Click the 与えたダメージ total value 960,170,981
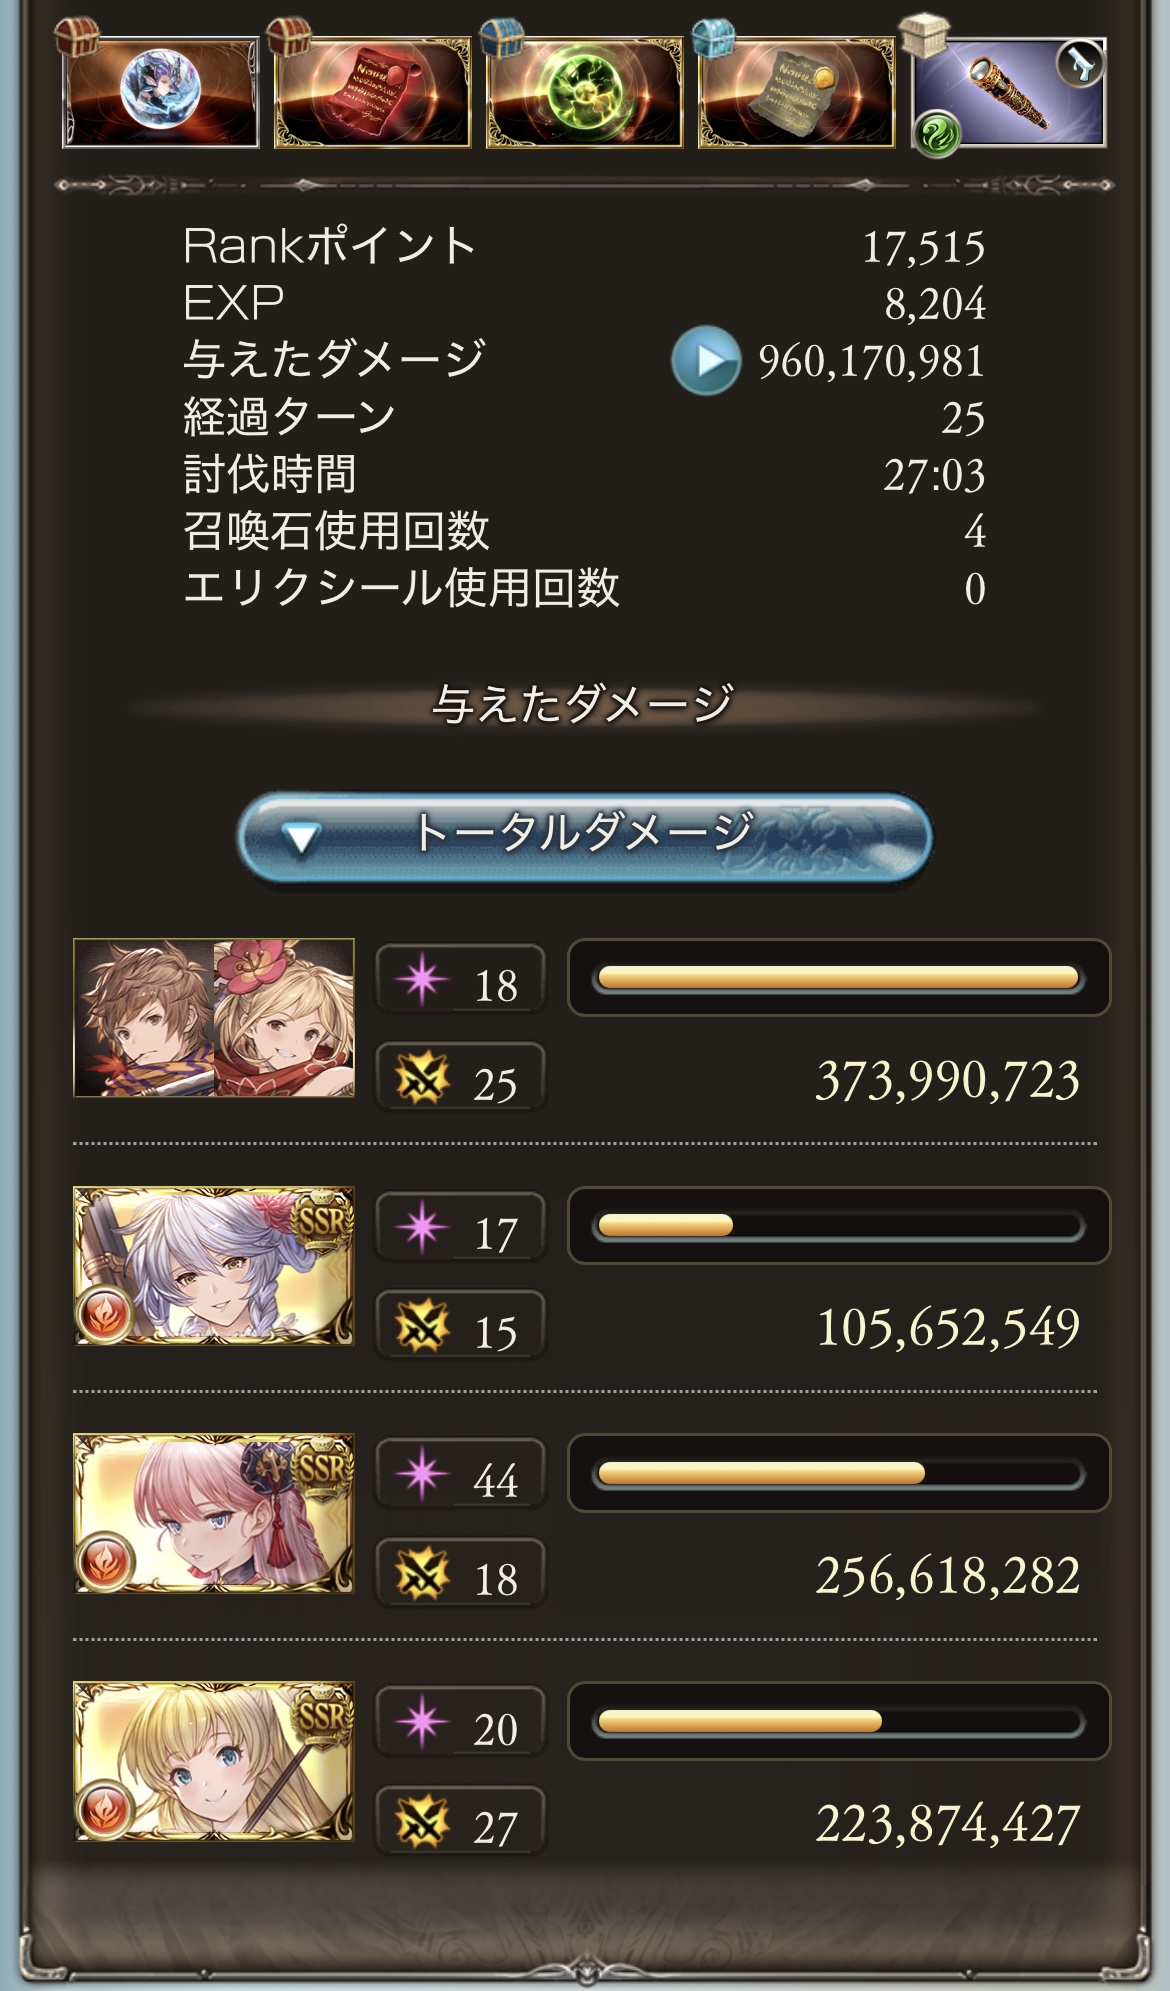This screenshot has width=1170, height=1991. (x=871, y=361)
